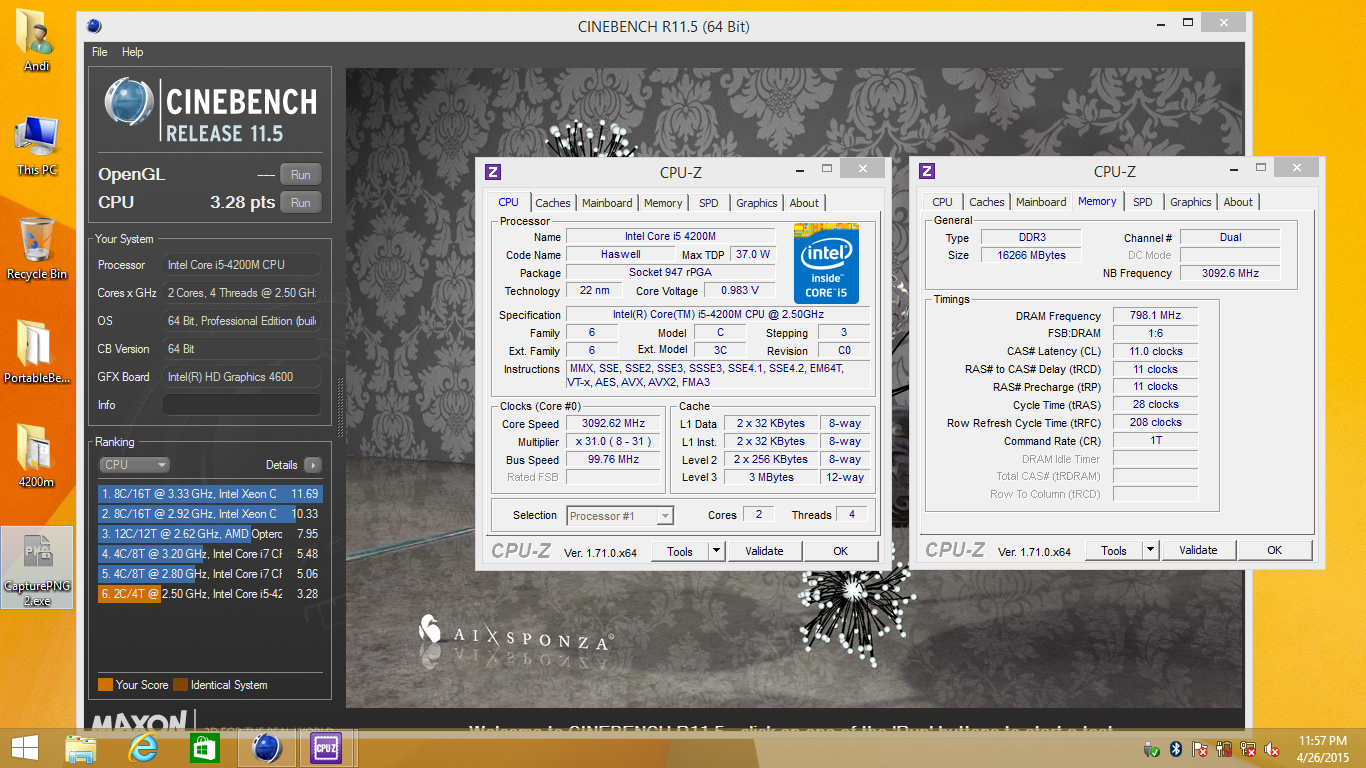Open the Recycle Bin desktop icon
Viewport: 1366px width, 768px height.
tap(37, 249)
